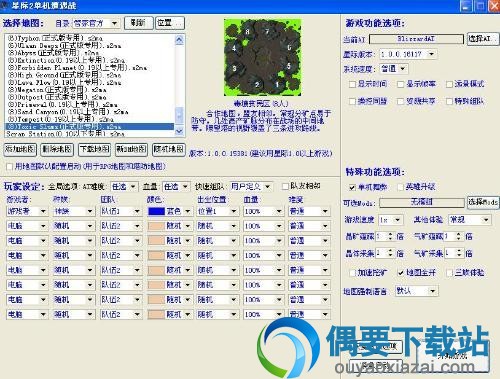500x379 pixels.
Task: Select Lava Flow map in the list
Action: (x=90, y=82)
